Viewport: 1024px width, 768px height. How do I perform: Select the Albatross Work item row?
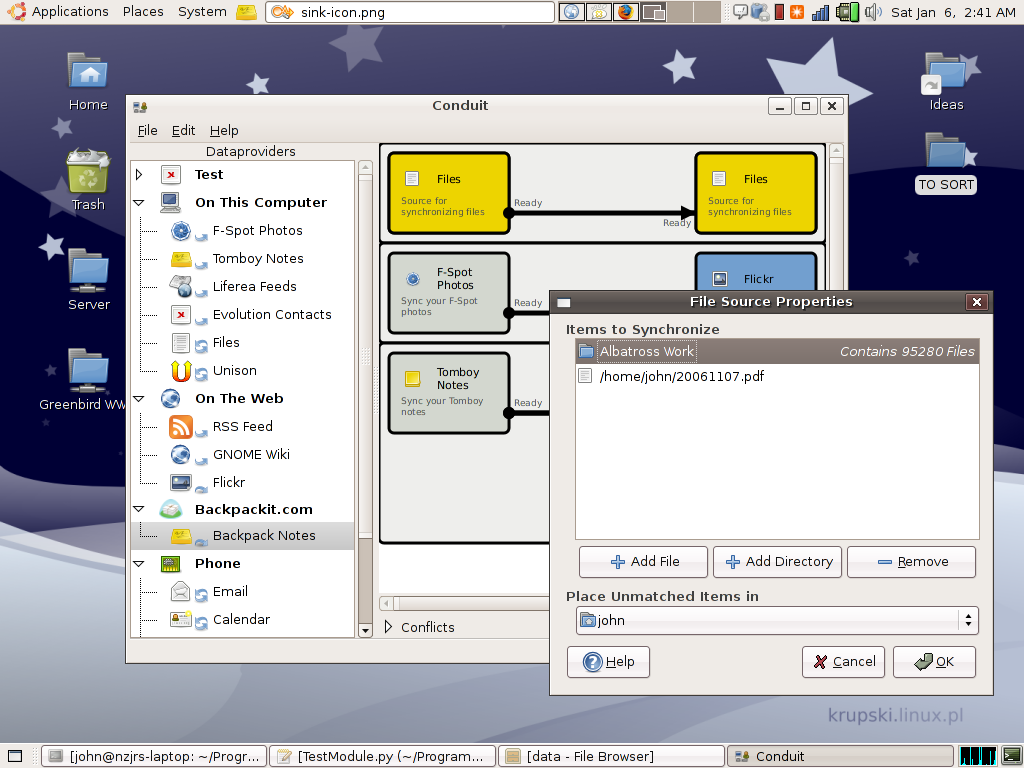coord(777,351)
